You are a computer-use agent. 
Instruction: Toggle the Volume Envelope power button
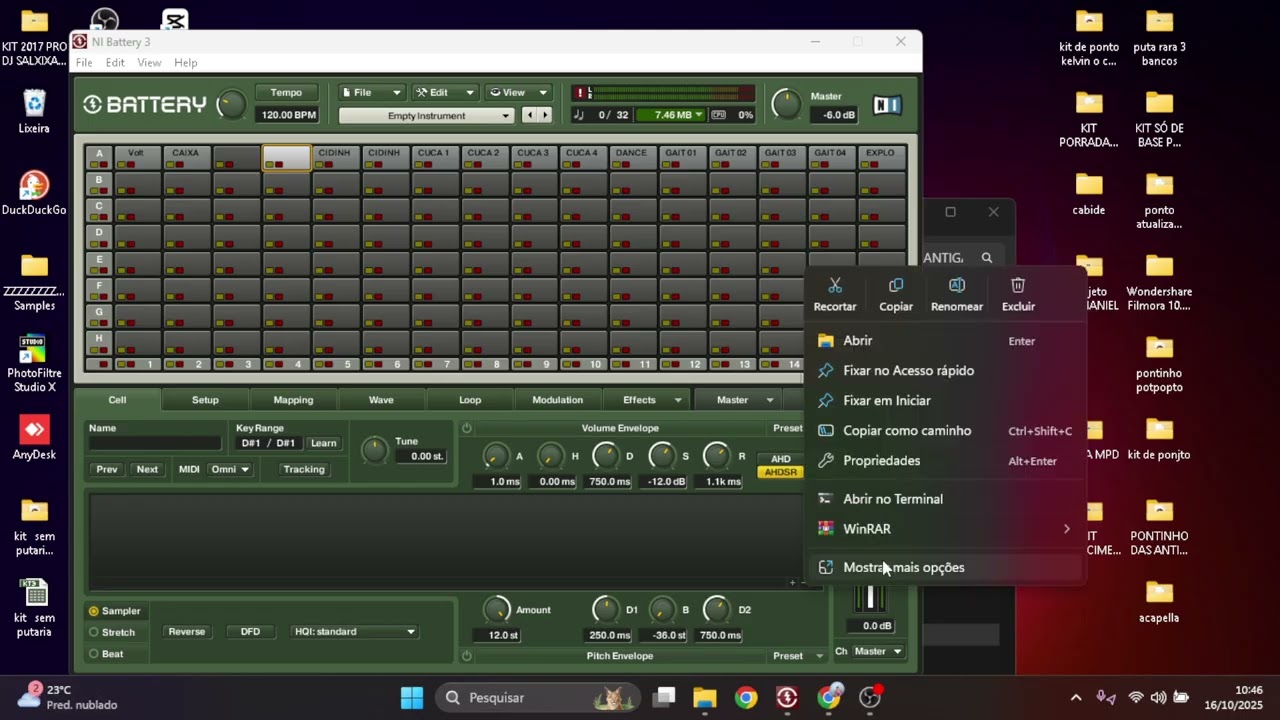(467, 428)
